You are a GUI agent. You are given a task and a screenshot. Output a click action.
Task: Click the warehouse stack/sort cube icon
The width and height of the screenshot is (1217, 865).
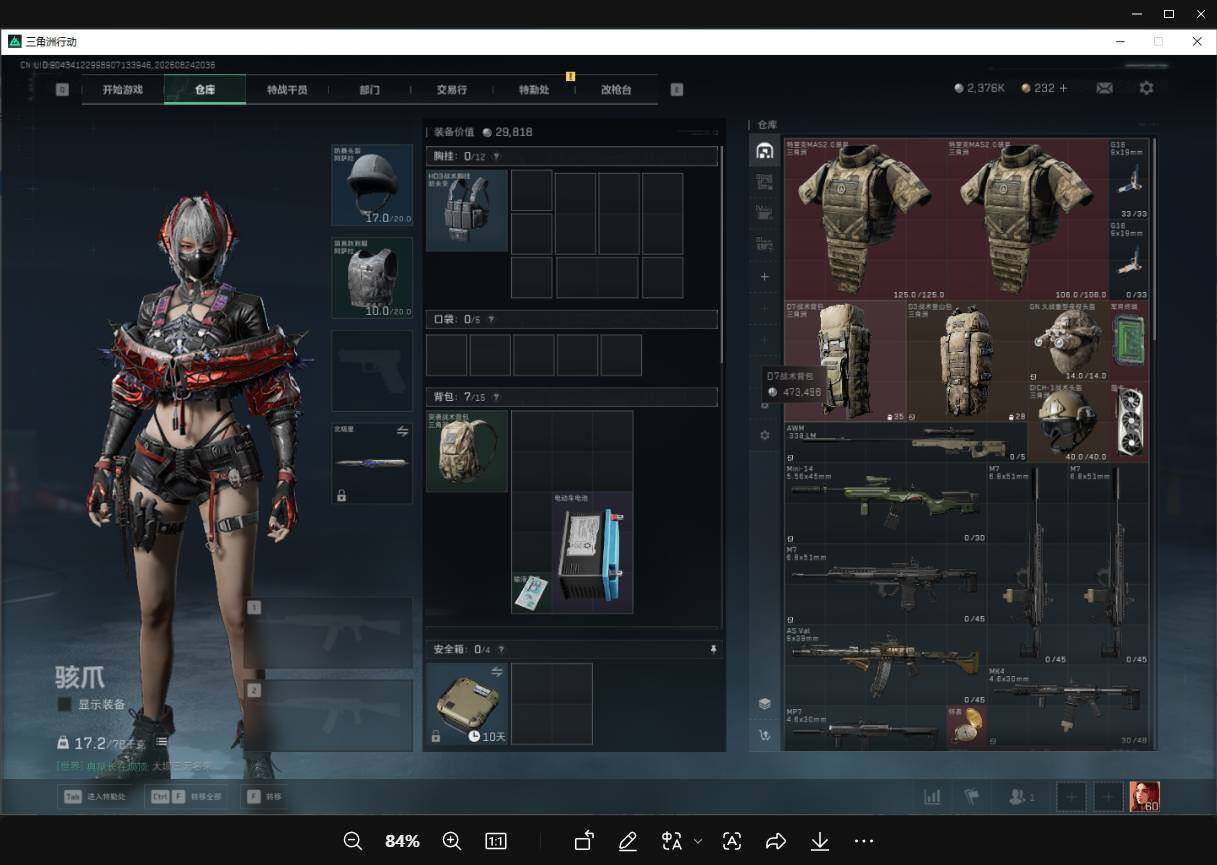(765, 704)
